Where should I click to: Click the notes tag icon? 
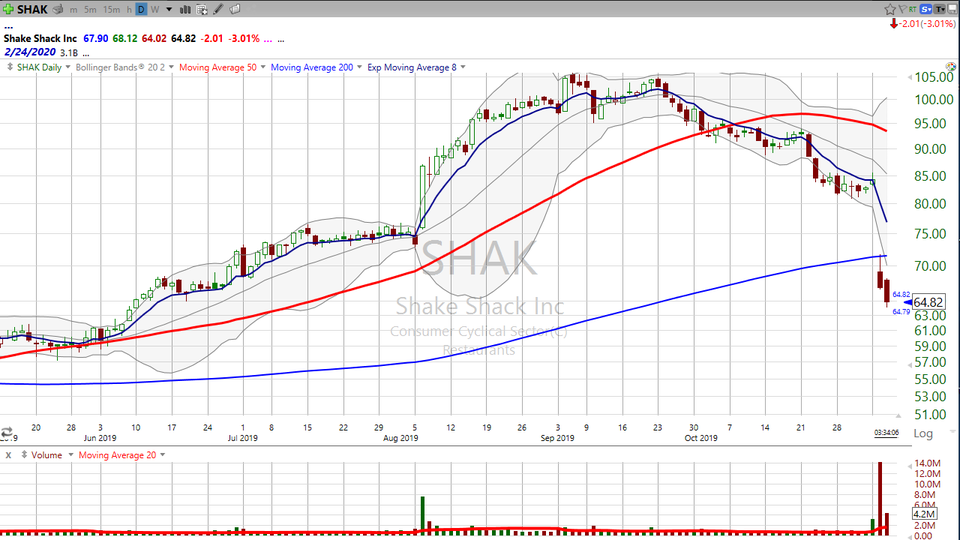(234, 9)
